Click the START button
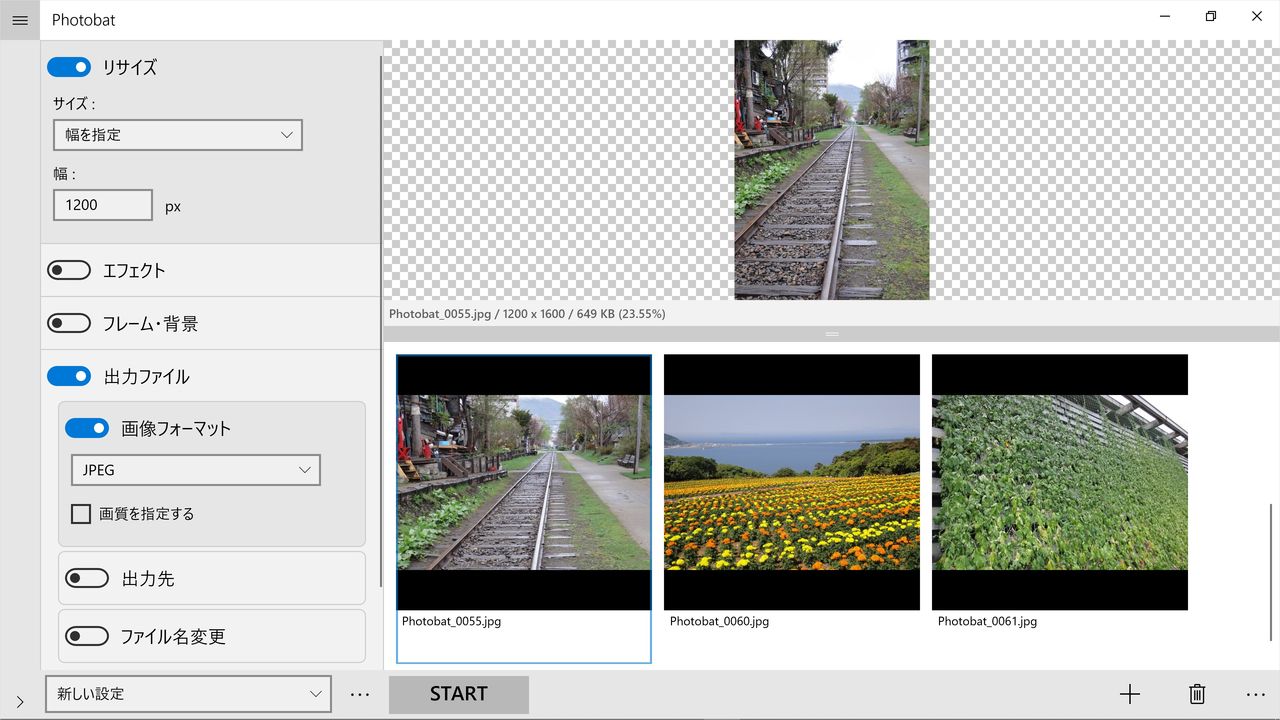 point(459,694)
